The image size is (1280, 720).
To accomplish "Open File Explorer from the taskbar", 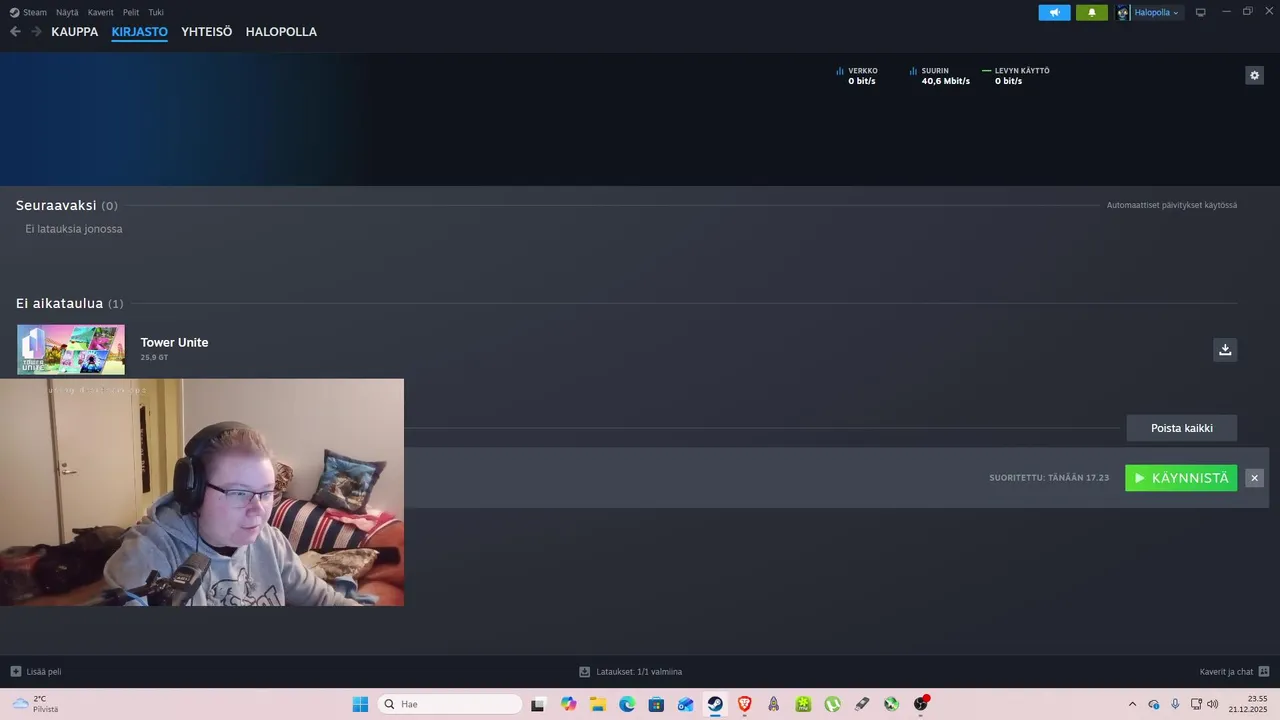I will 598,704.
